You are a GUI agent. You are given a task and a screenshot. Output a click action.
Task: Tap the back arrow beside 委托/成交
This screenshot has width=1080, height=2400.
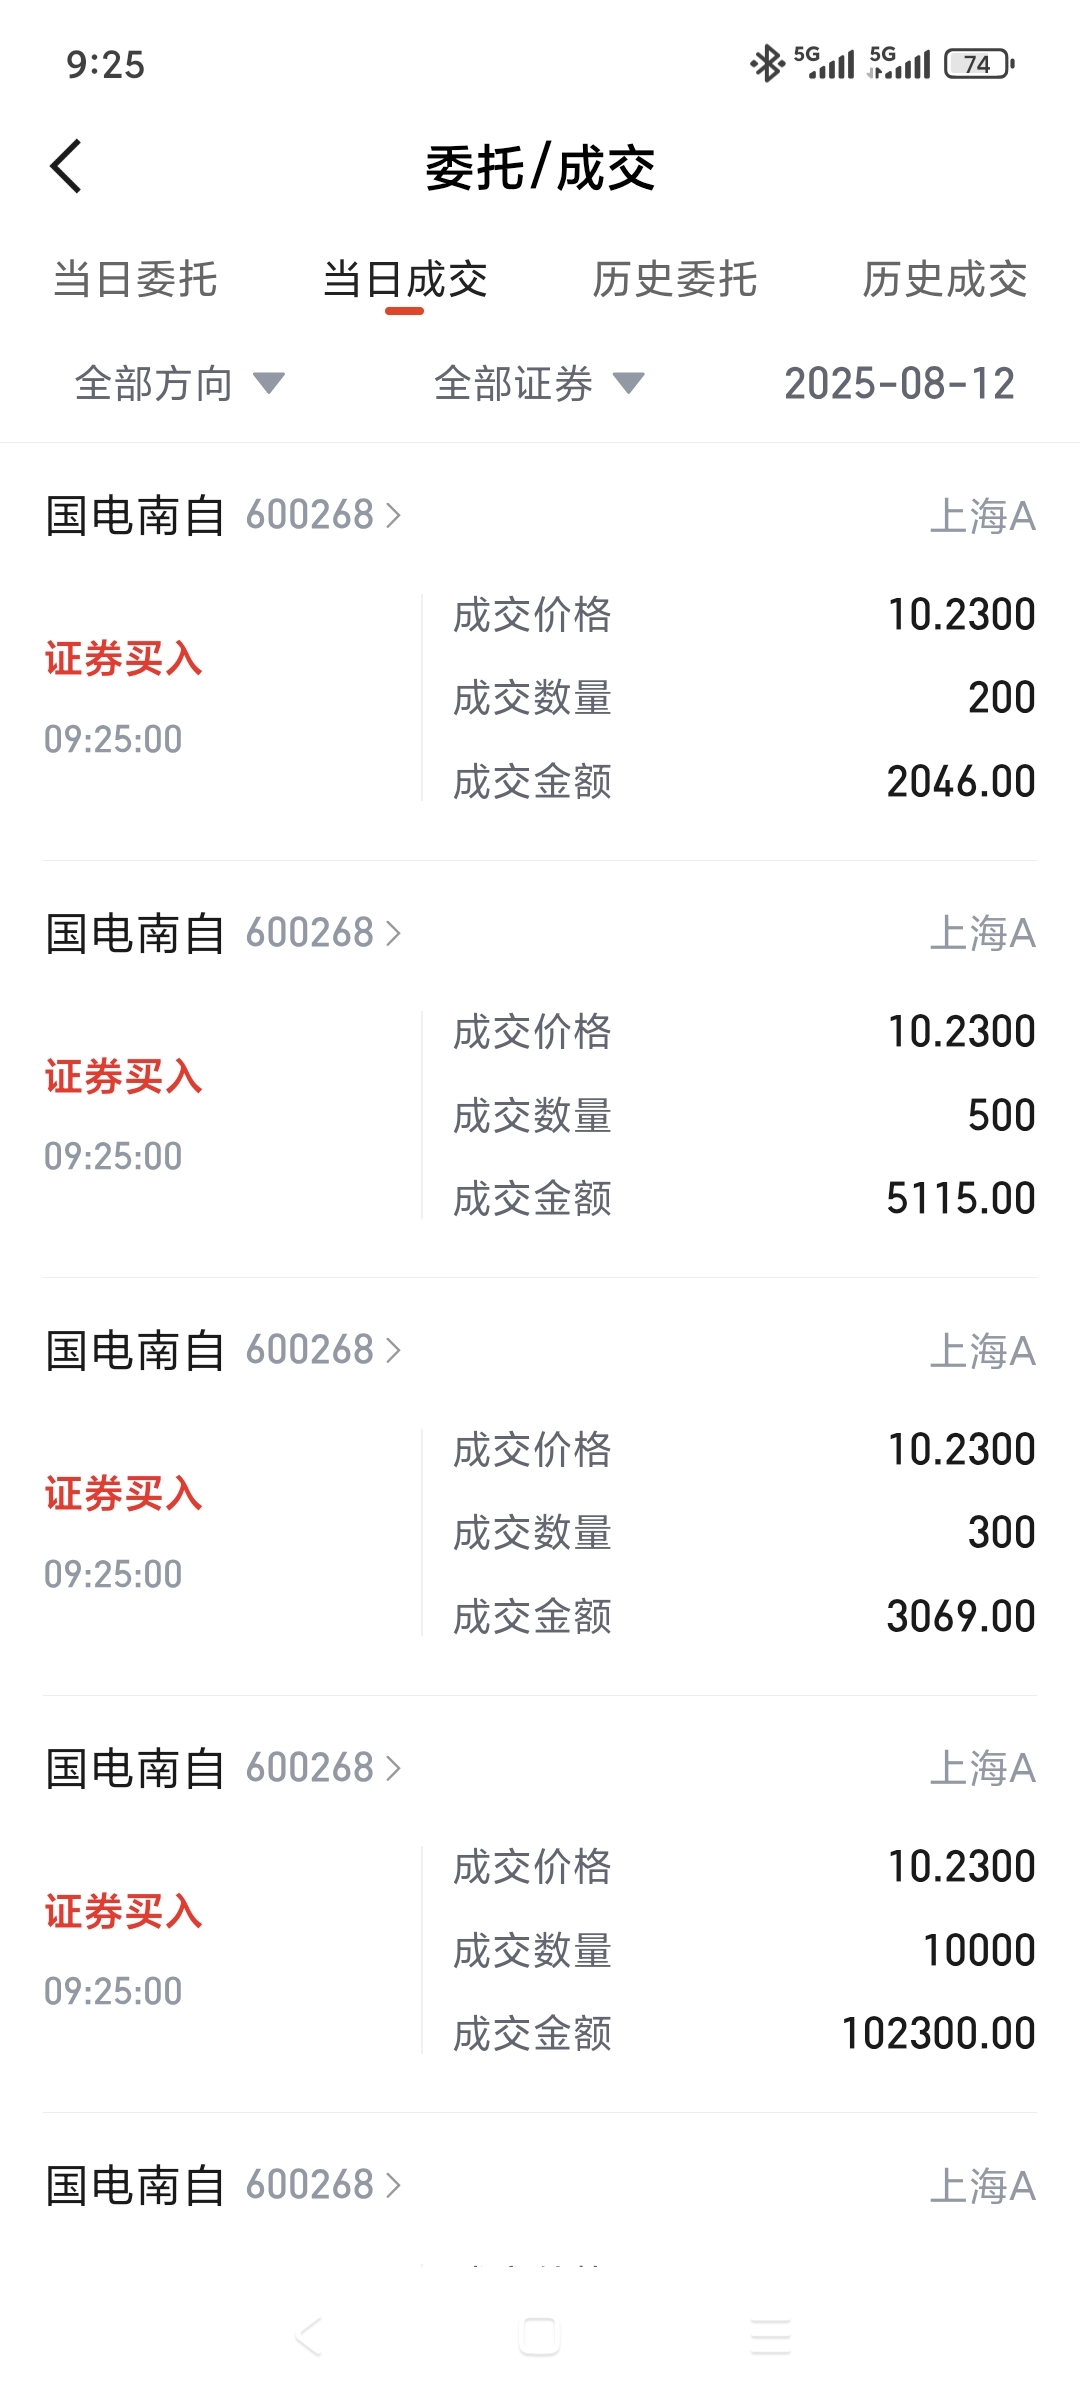tap(66, 166)
